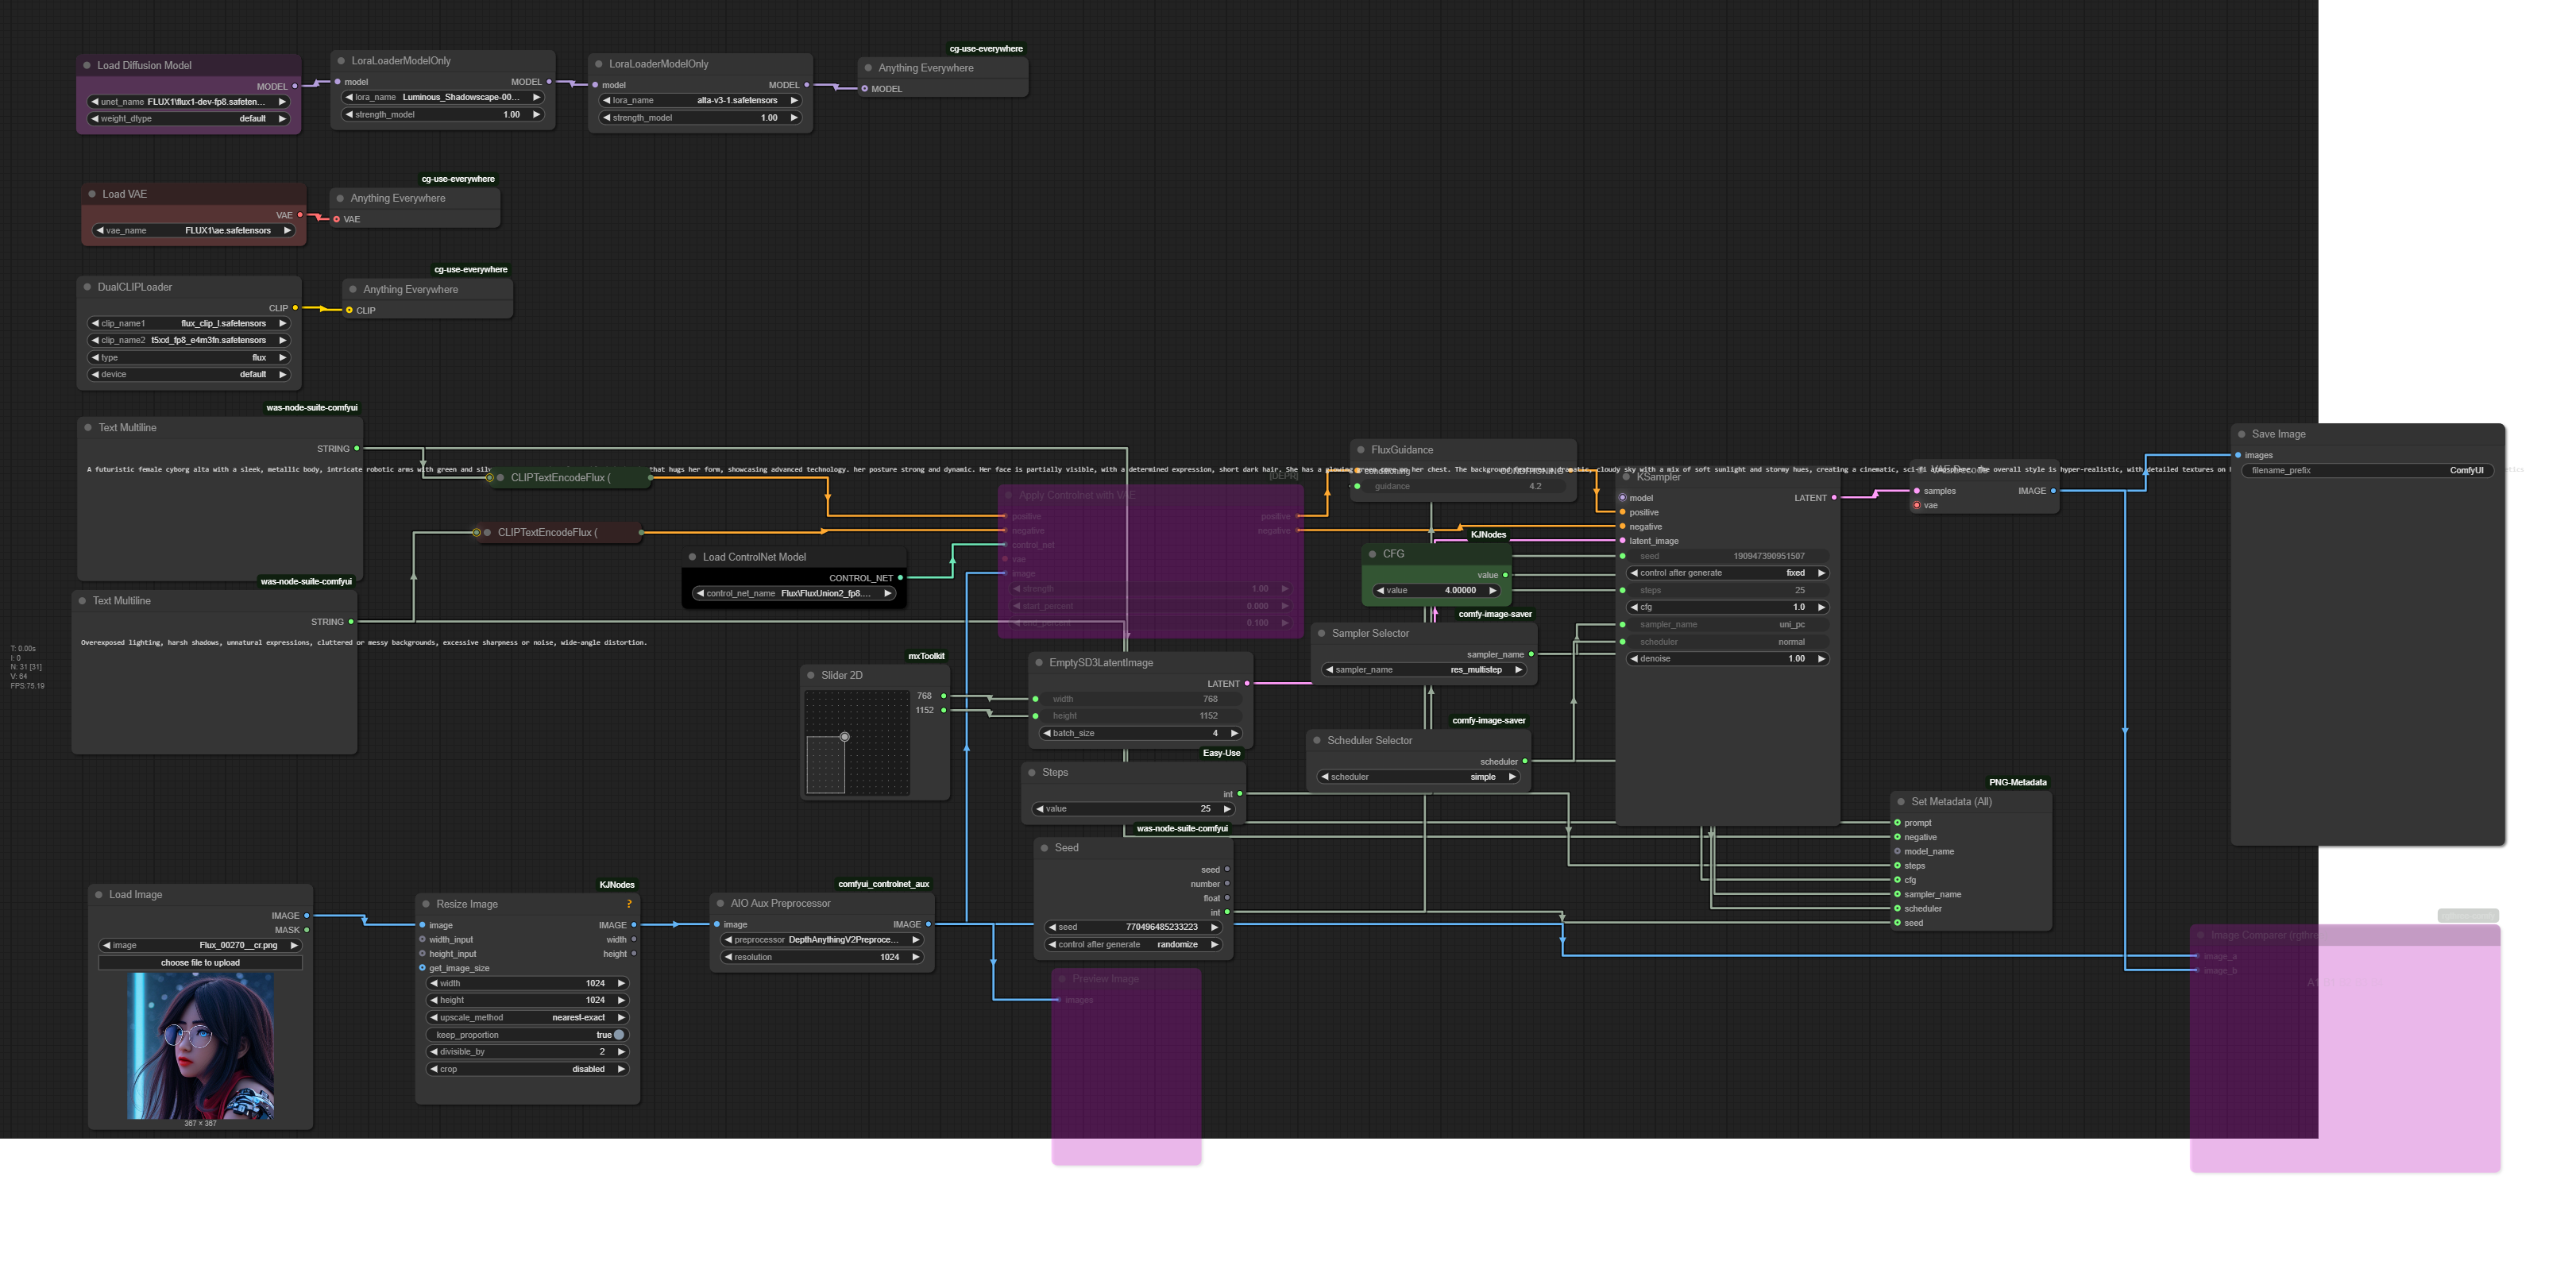Open the clip_name1 dropdown

189,324
